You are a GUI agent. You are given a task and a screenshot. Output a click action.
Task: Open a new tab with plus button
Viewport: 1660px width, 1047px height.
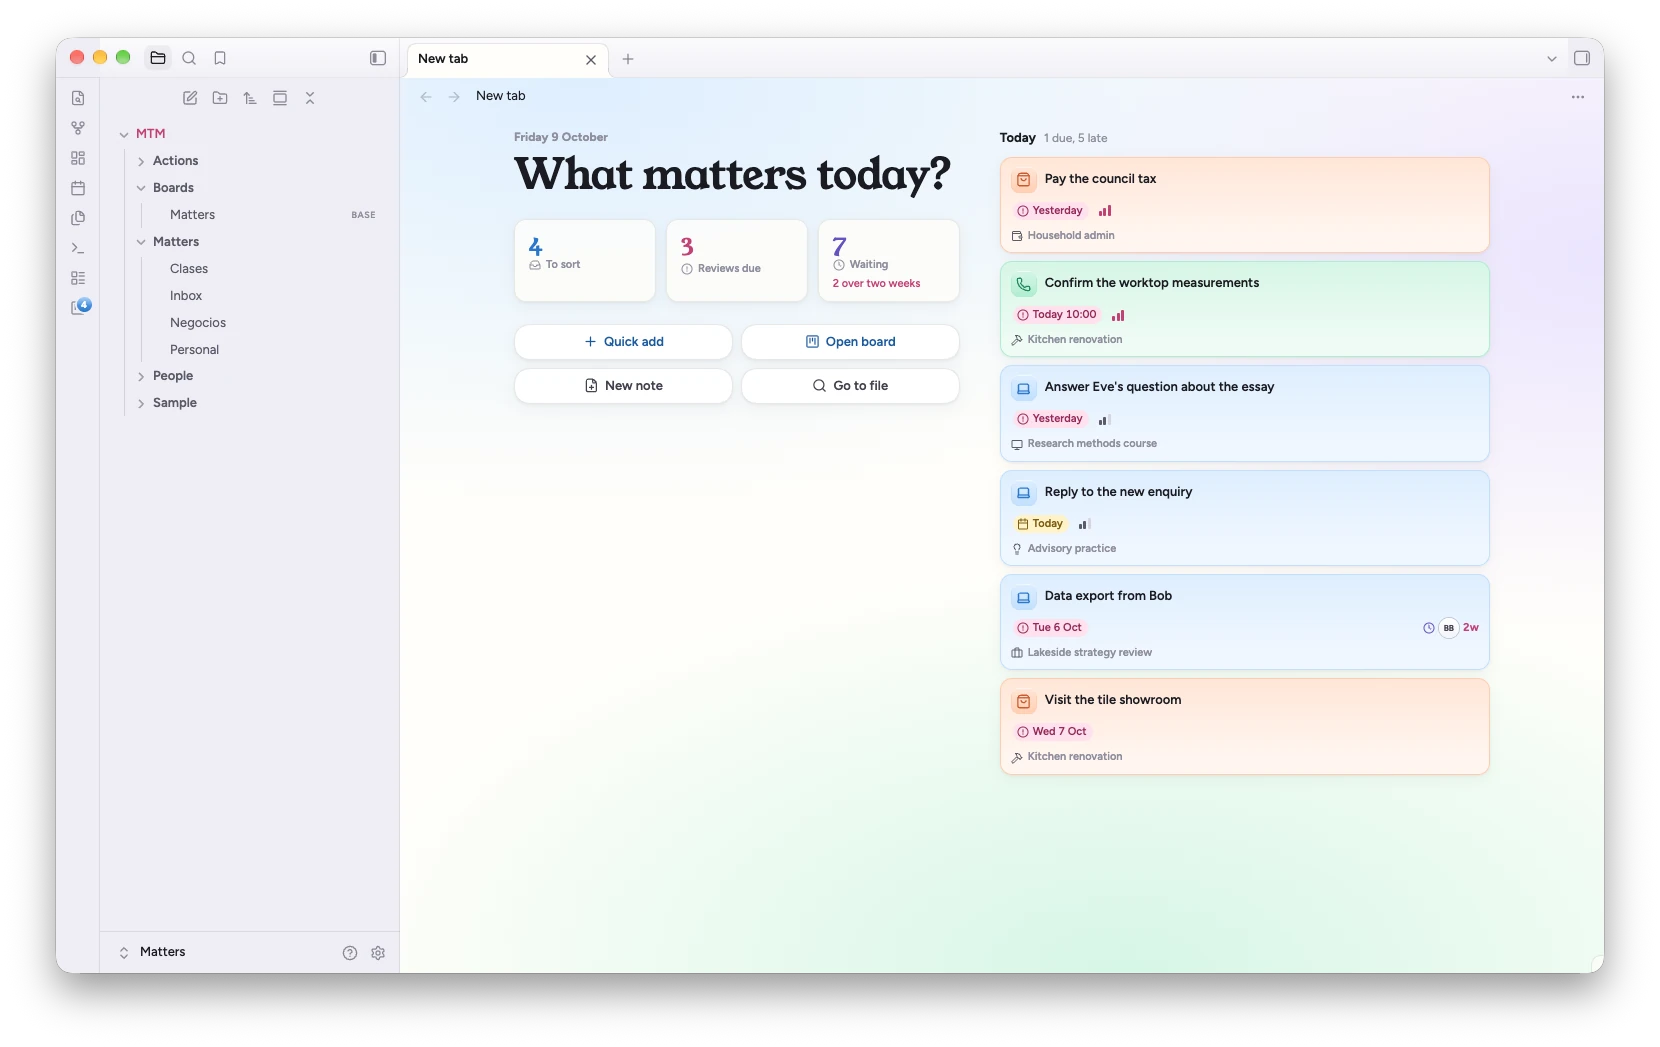(628, 59)
